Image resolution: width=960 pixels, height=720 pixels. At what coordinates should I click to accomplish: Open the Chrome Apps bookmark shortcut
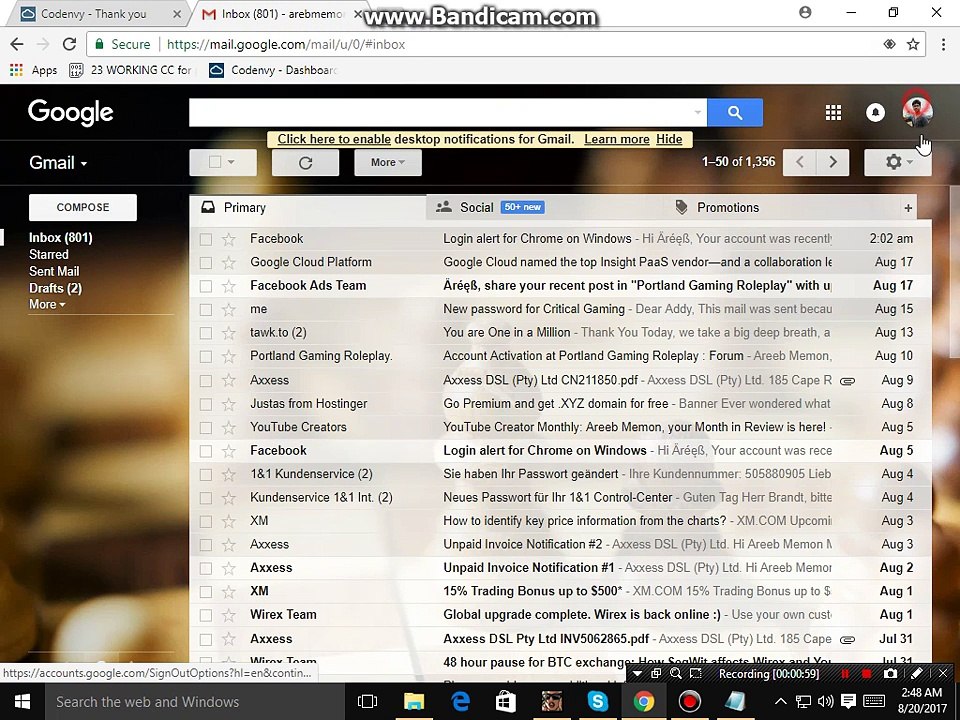[34, 70]
